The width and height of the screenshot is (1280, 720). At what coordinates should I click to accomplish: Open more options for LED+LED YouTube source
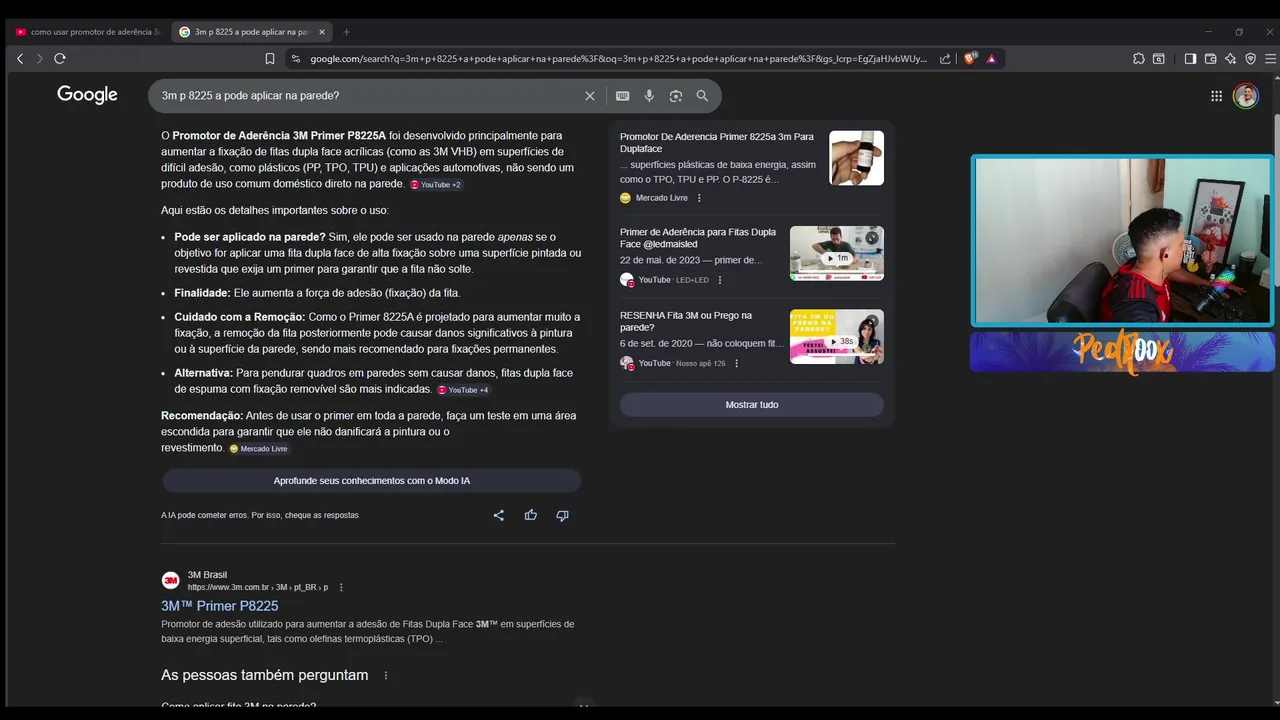click(720, 280)
